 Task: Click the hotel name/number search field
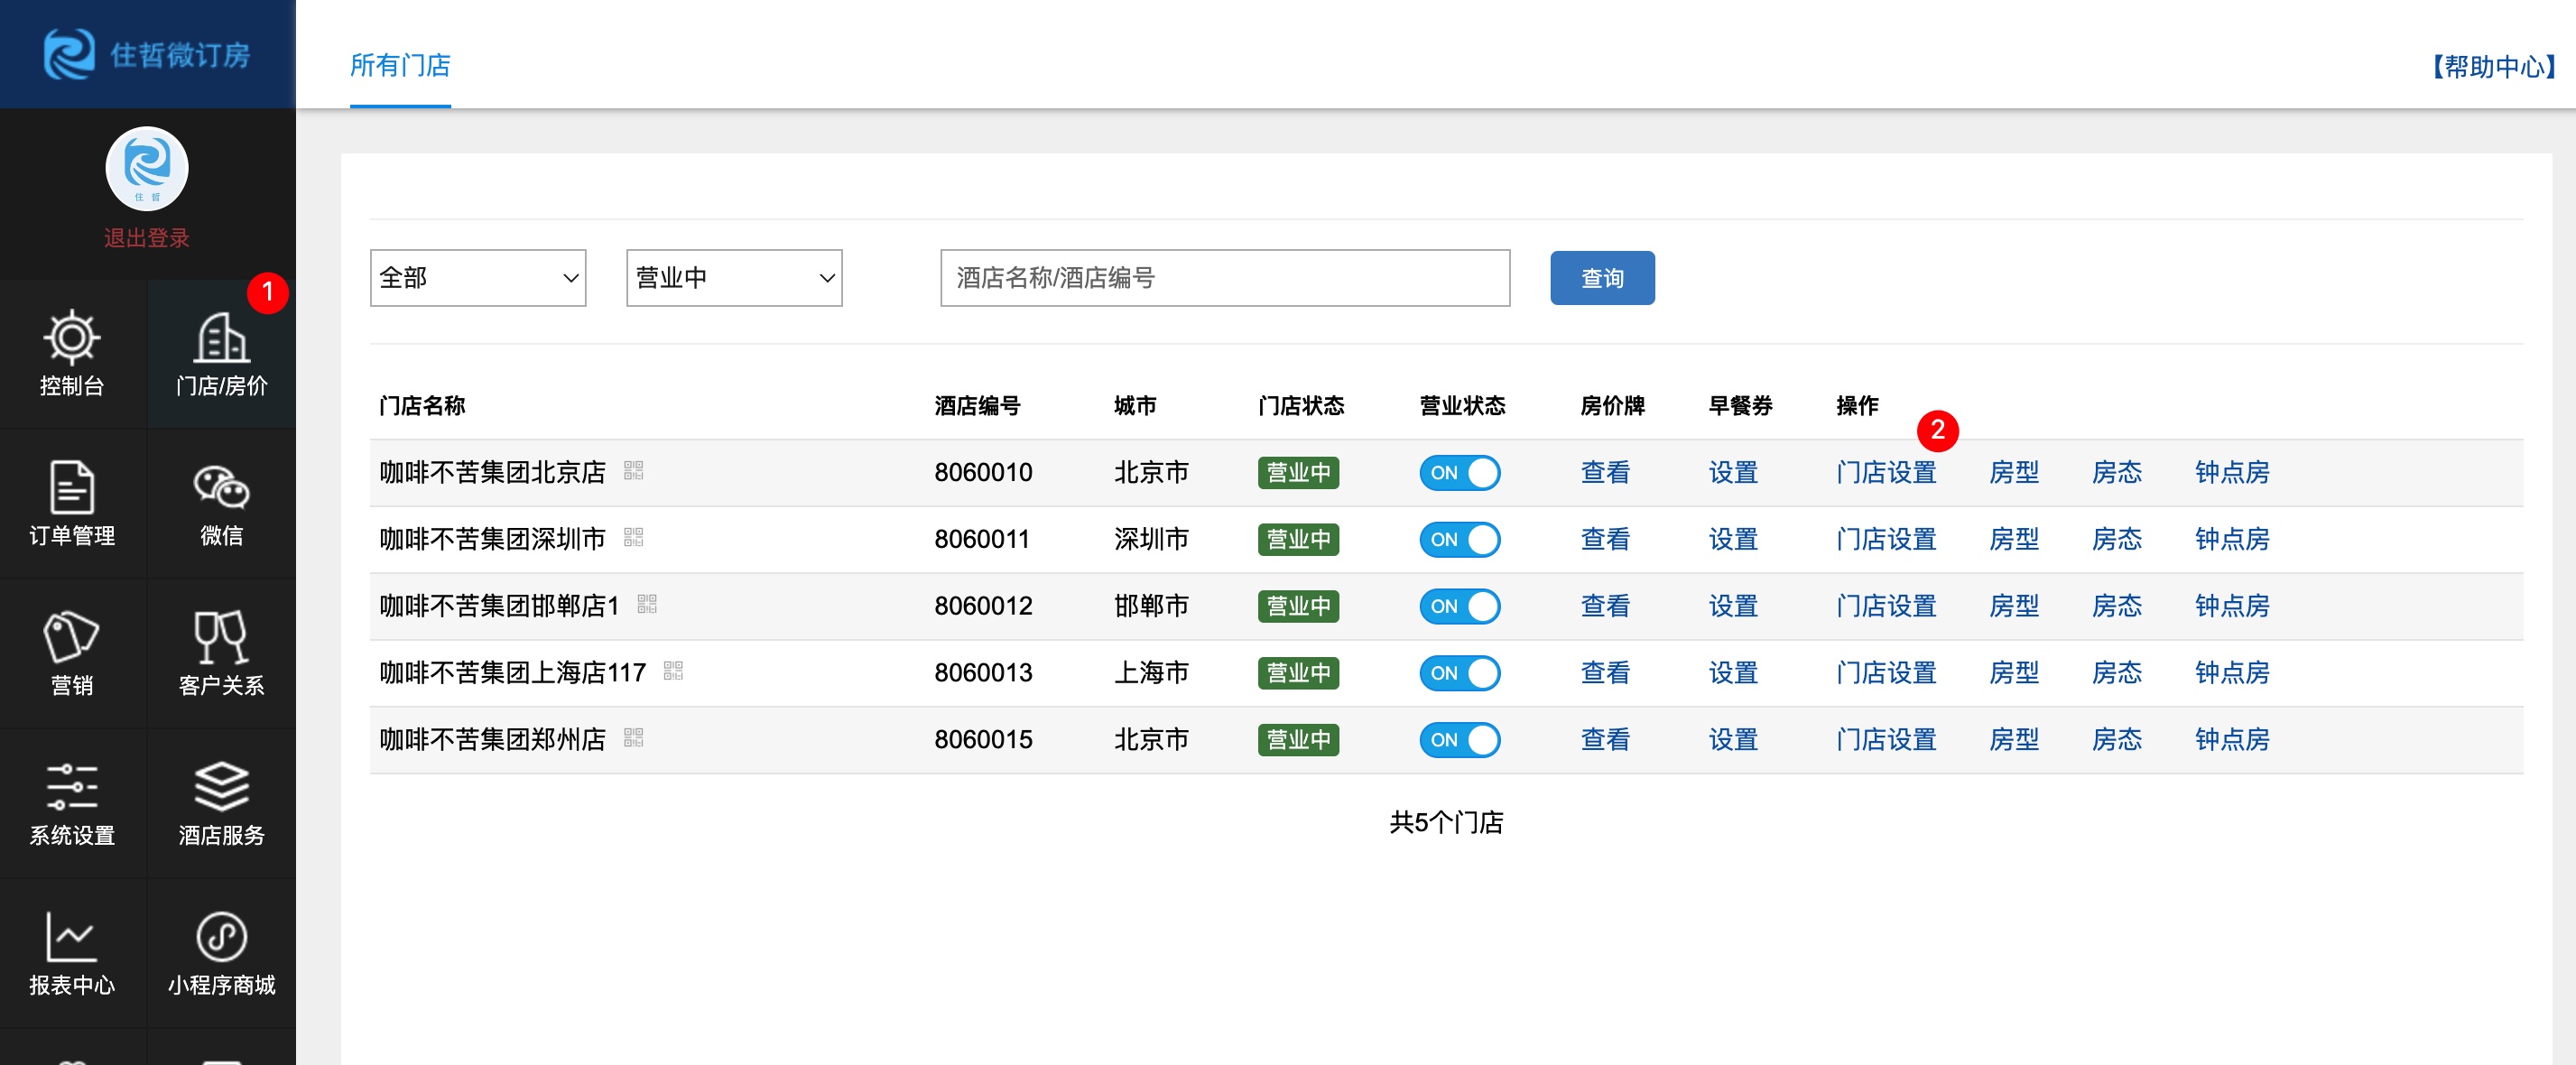[1224, 278]
